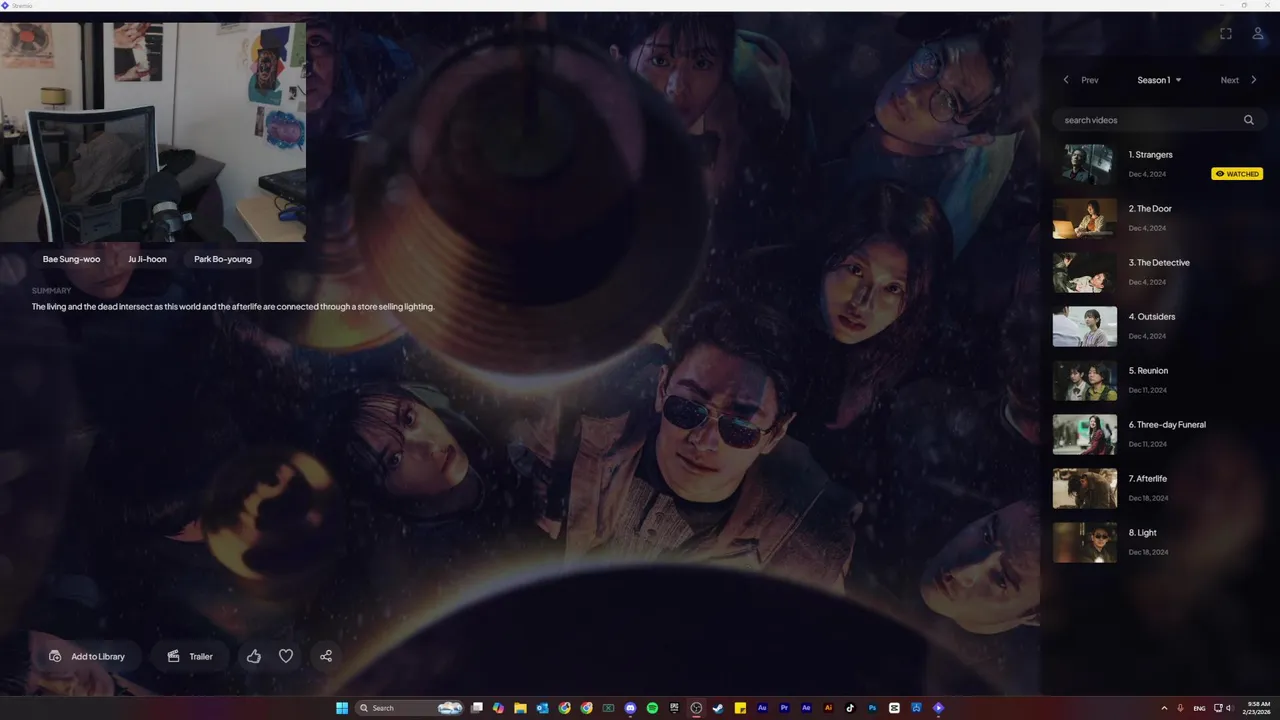Click the microphone tray icon
1280x720 pixels.
pyautogui.click(x=1181, y=708)
